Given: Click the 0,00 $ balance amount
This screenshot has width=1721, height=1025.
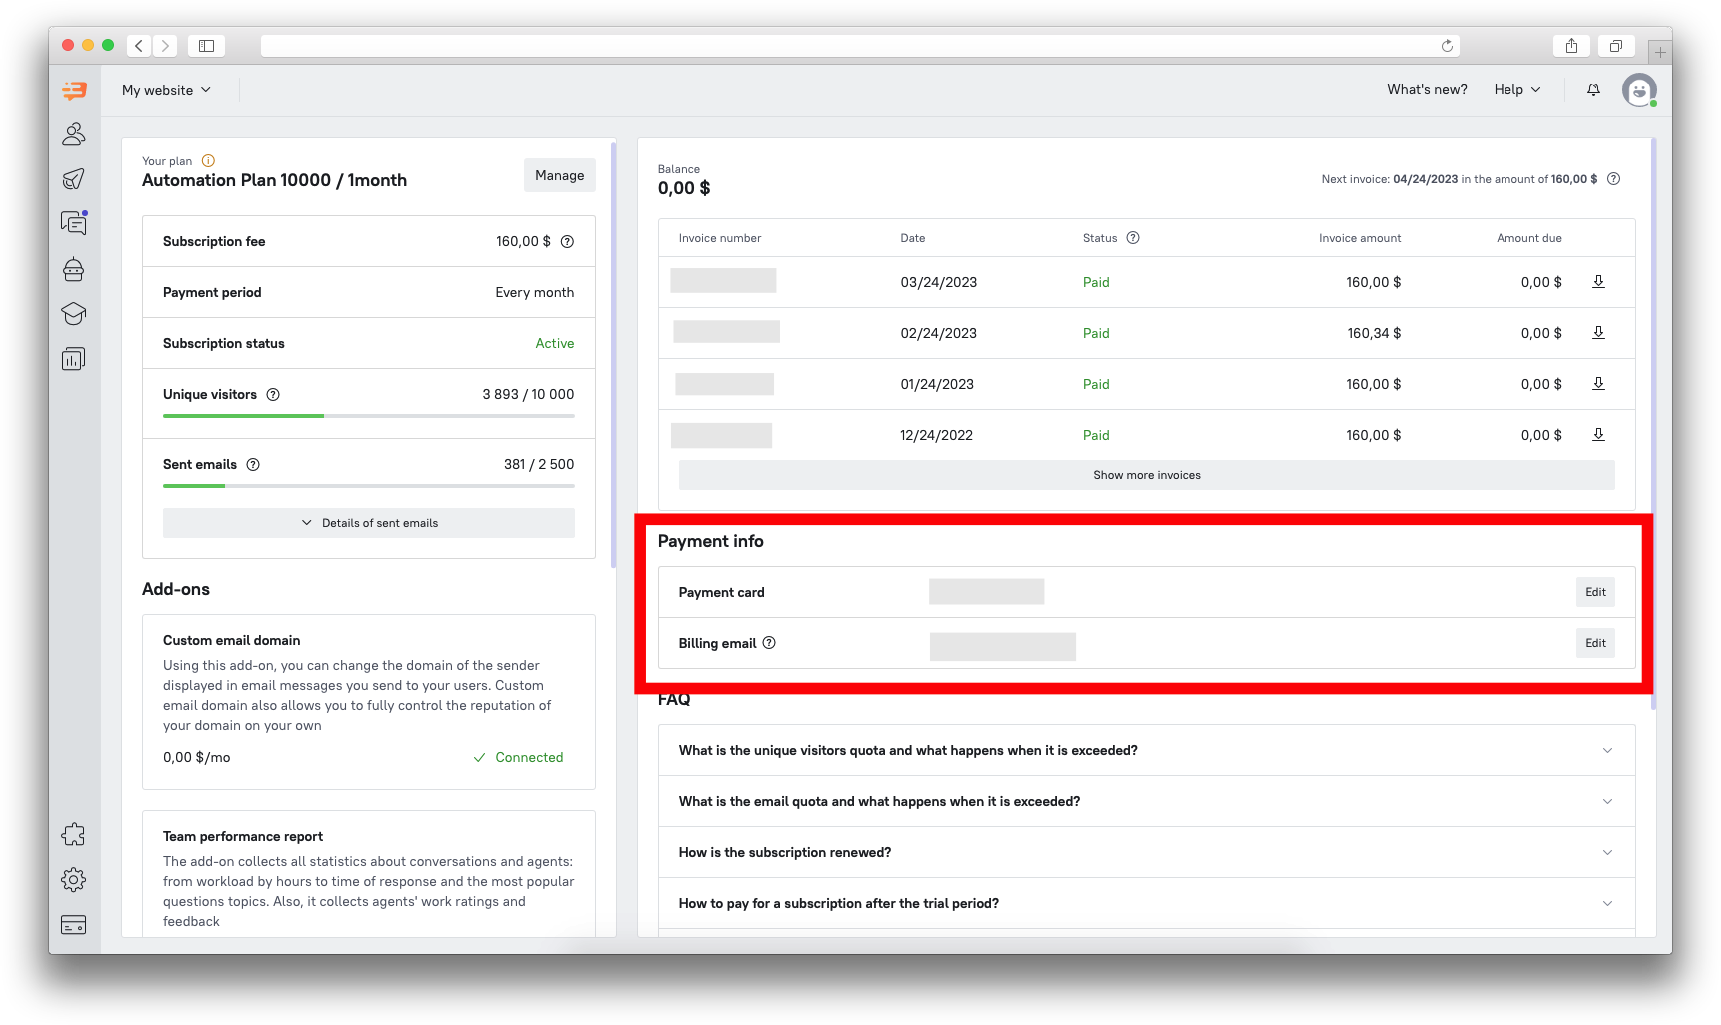Looking at the screenshot, I should pos(684,188).
